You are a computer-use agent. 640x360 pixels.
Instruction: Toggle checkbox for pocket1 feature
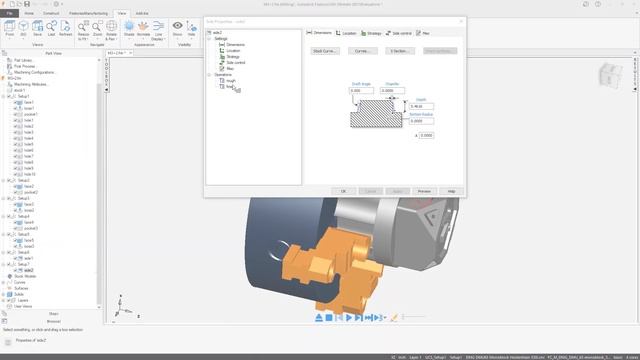click(15, 114)
